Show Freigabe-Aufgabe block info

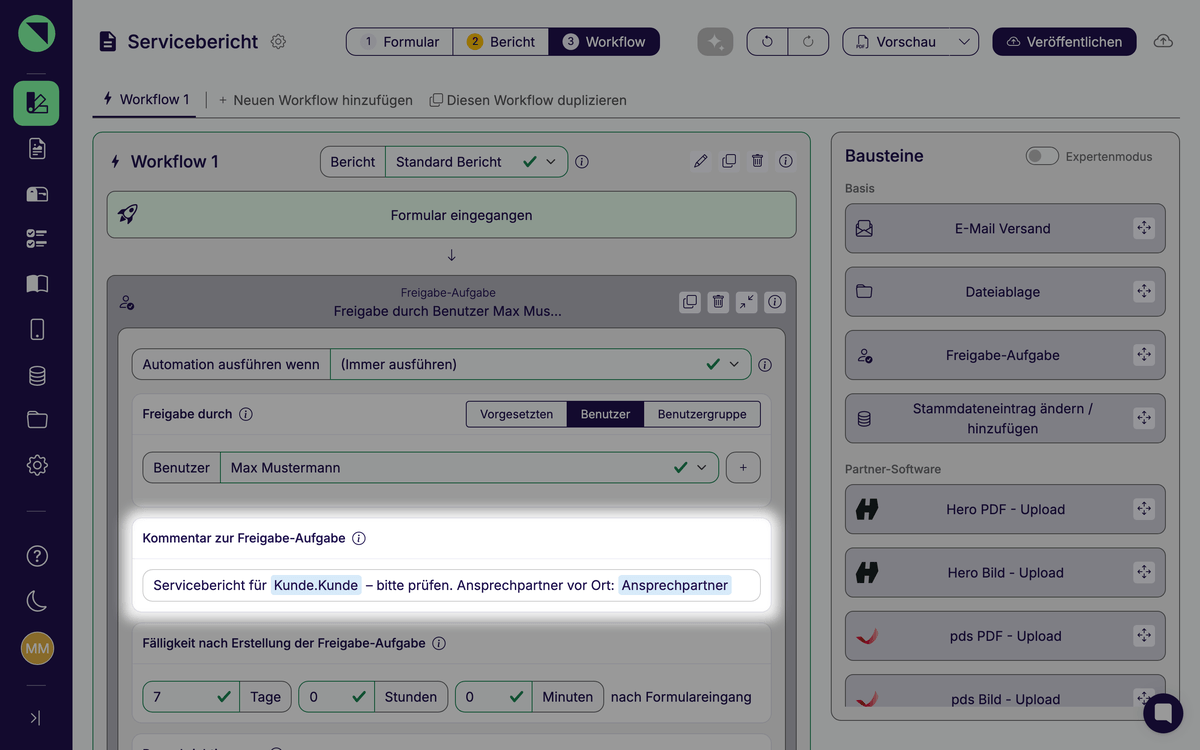click(775, 302)
